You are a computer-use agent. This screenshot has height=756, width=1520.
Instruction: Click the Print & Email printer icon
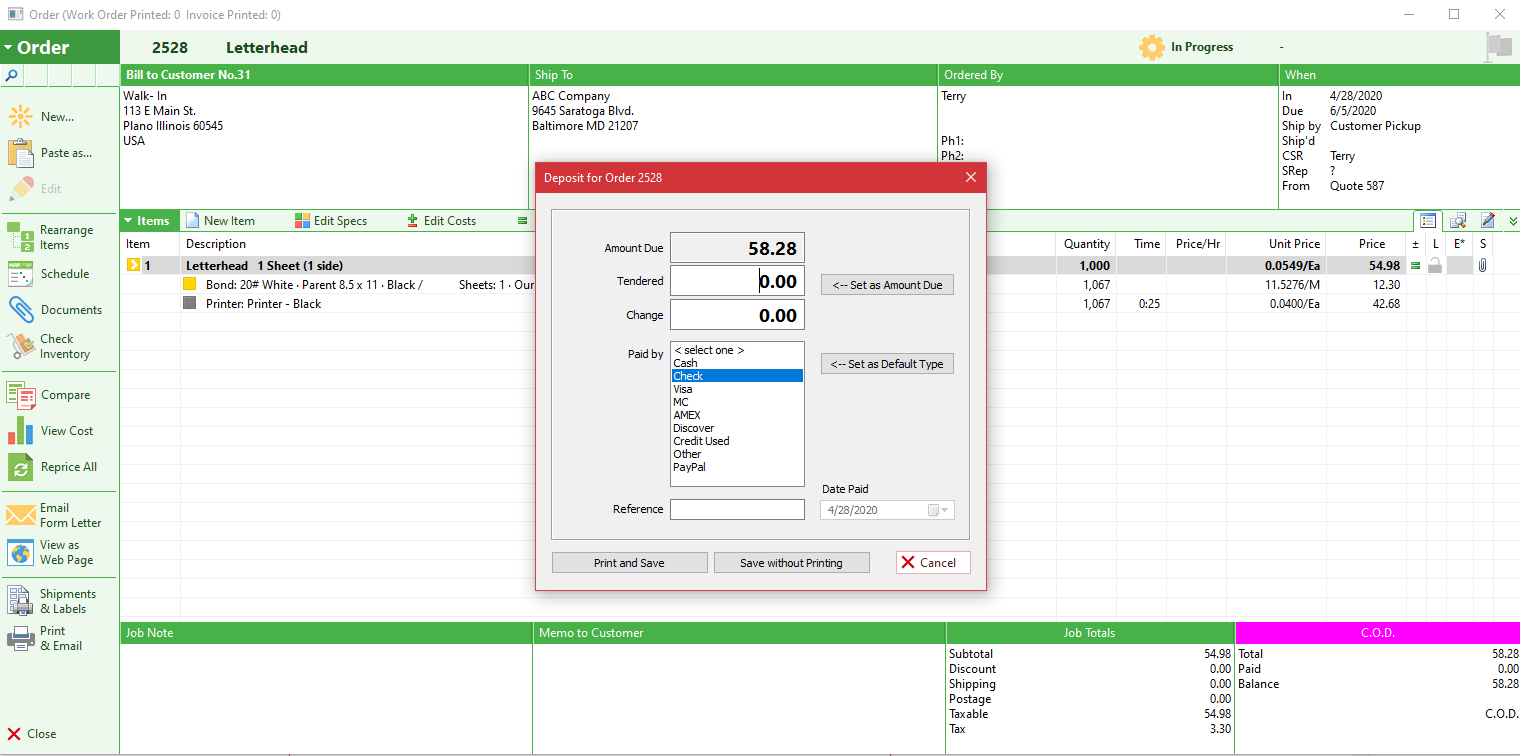point(20,638)
